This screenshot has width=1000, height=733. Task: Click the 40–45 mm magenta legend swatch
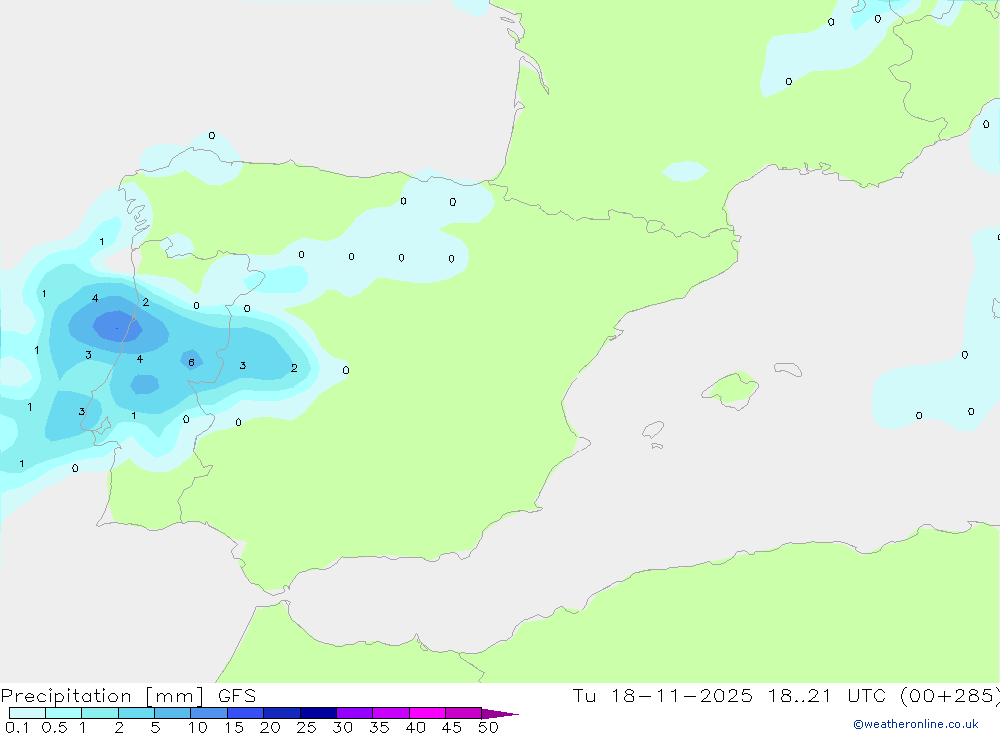[x=427, y=713]
